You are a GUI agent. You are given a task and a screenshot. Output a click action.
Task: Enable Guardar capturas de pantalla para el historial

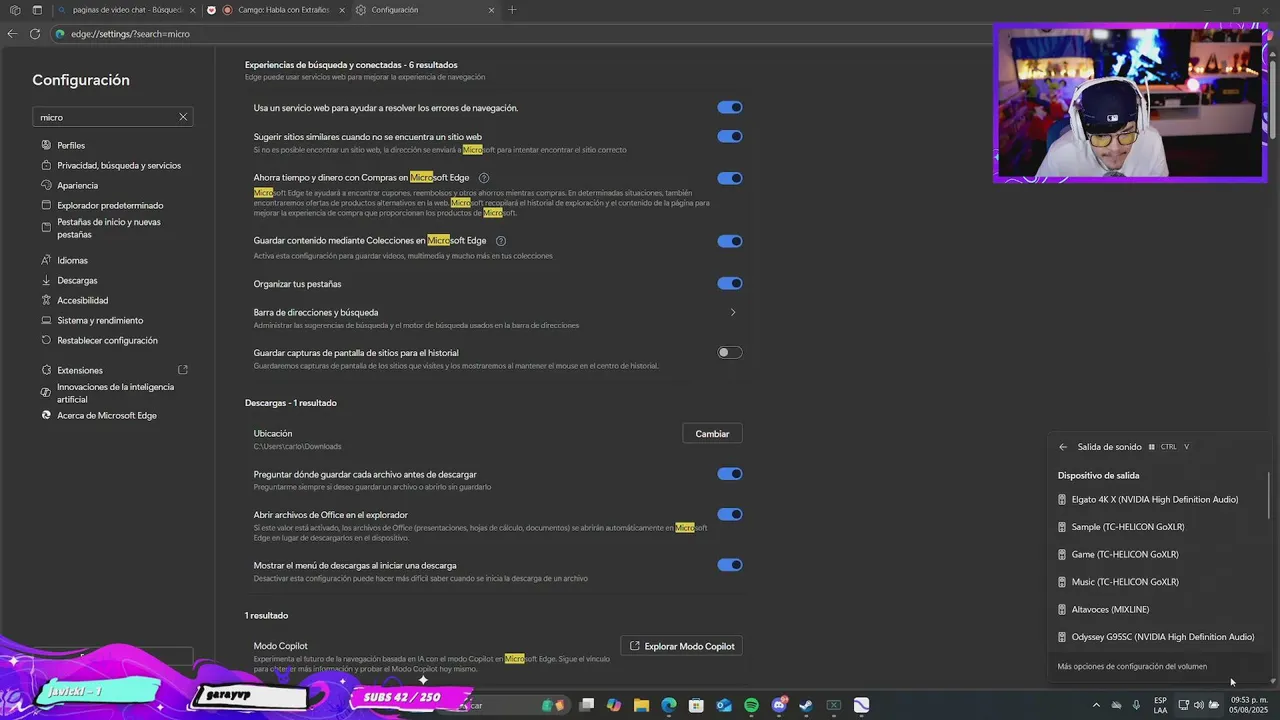[730, 352]
